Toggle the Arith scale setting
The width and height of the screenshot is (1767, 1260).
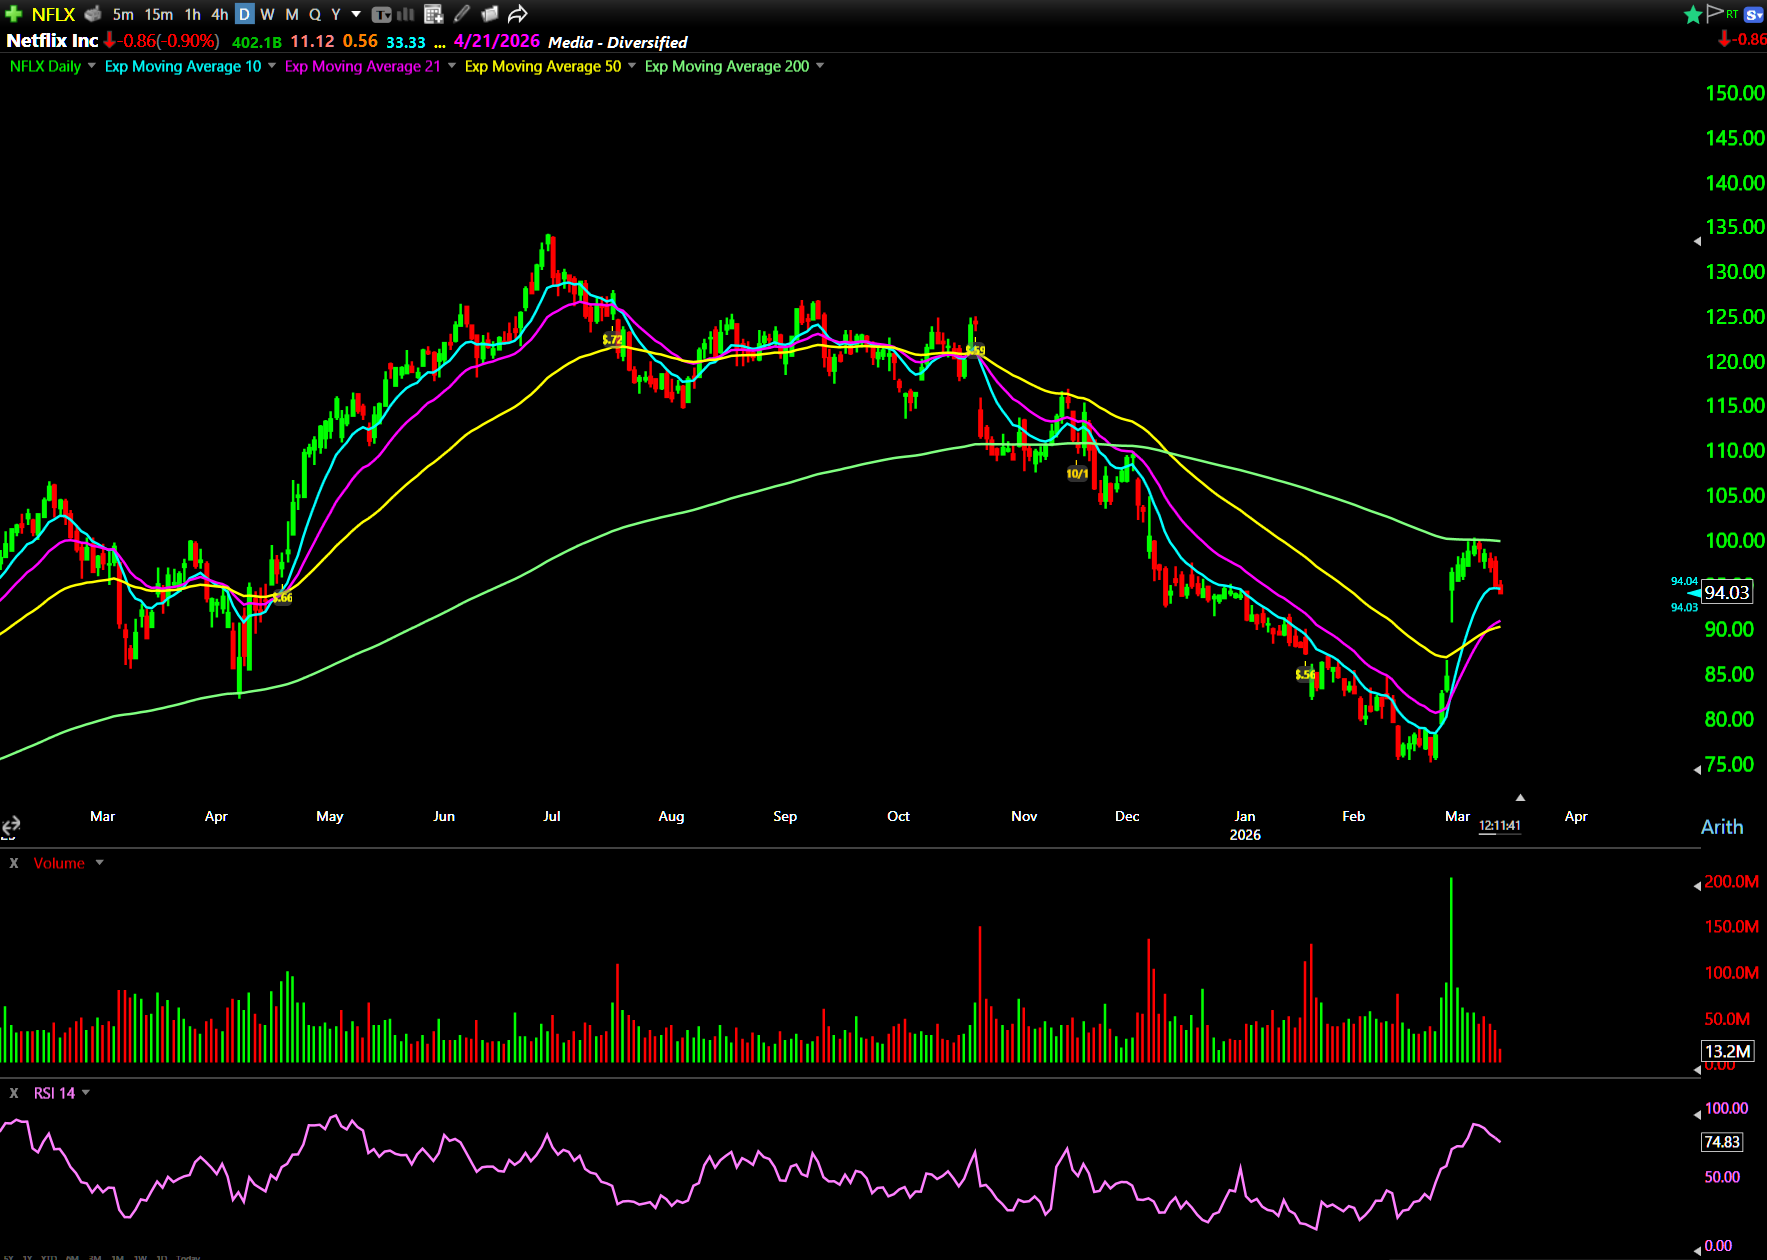click(1721, 827)
